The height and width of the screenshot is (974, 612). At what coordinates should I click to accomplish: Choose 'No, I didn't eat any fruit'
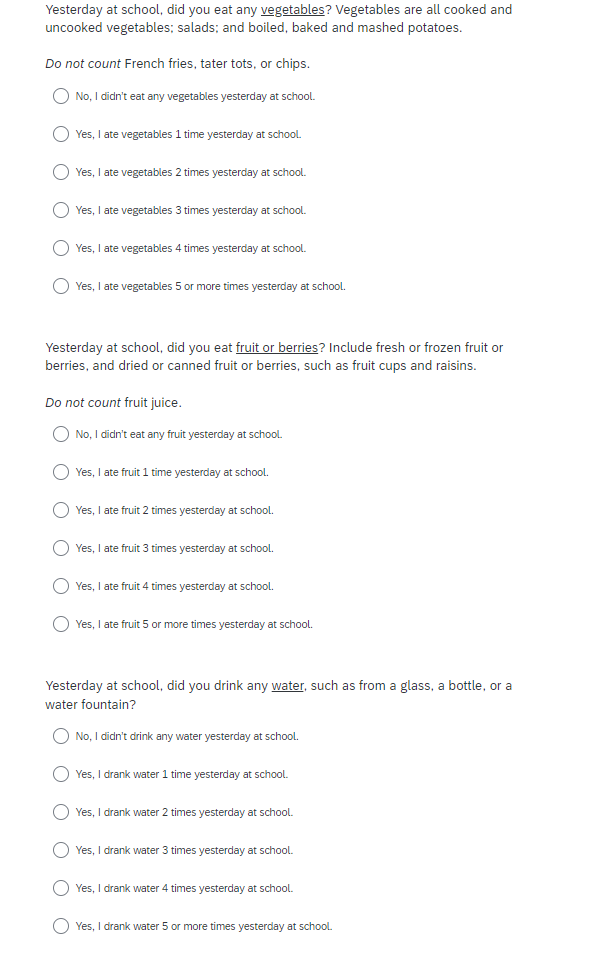[61, 435]
